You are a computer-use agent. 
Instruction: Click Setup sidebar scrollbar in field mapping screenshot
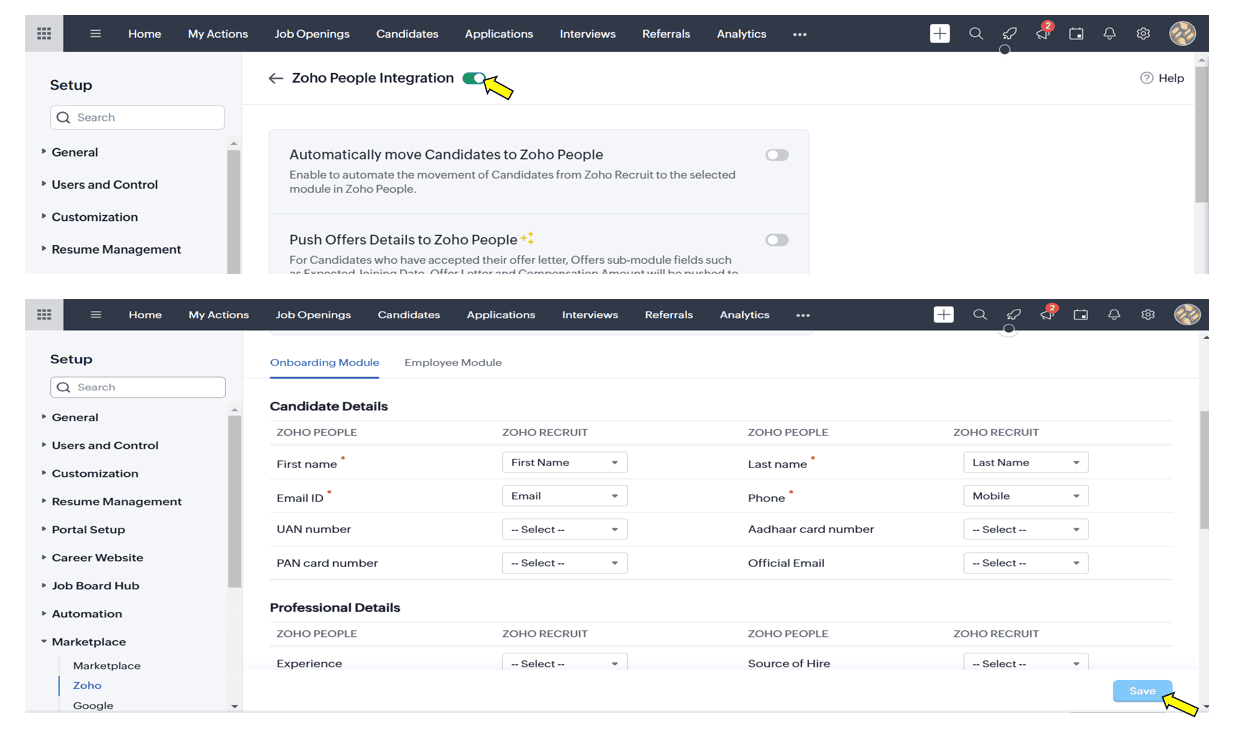pyautogui.click(x=234, y=501)
